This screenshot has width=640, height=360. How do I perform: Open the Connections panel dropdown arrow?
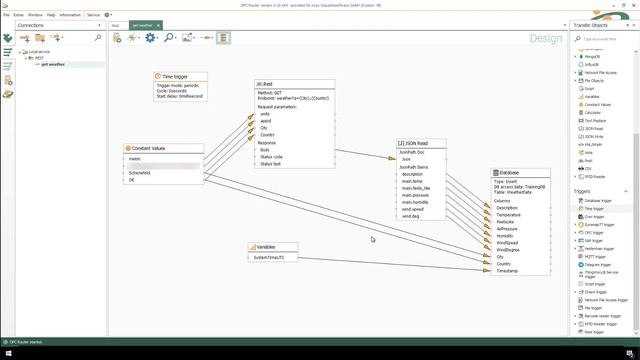pos(99,25)
